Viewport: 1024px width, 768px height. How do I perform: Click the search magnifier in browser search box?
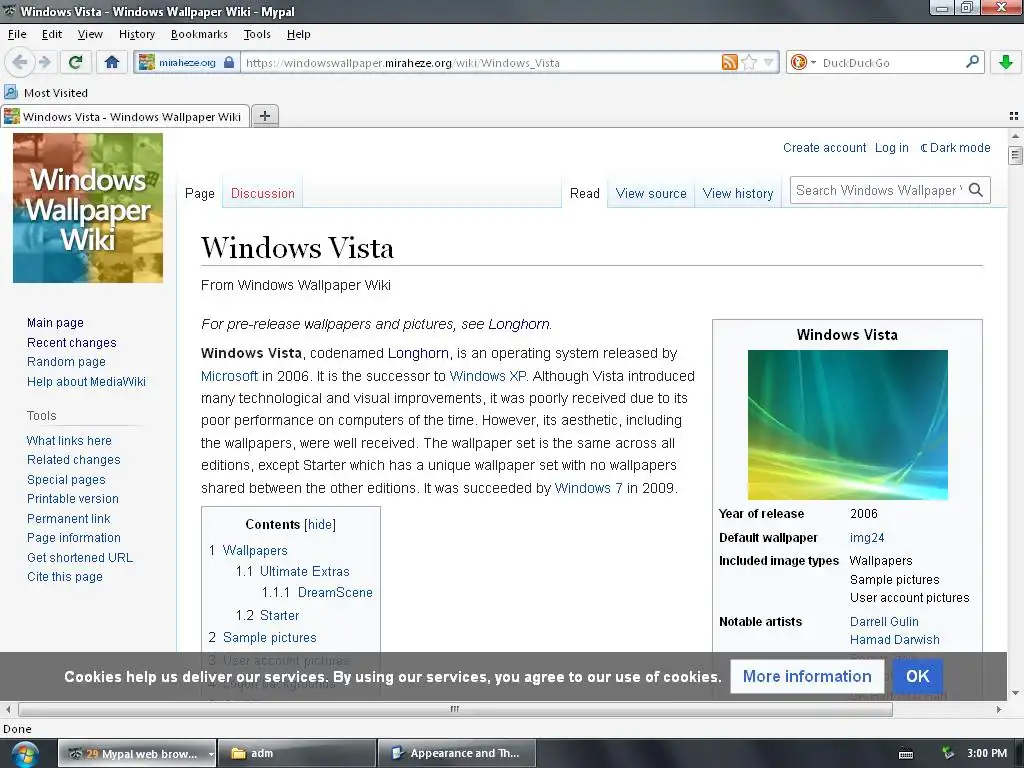pos(972,62)
